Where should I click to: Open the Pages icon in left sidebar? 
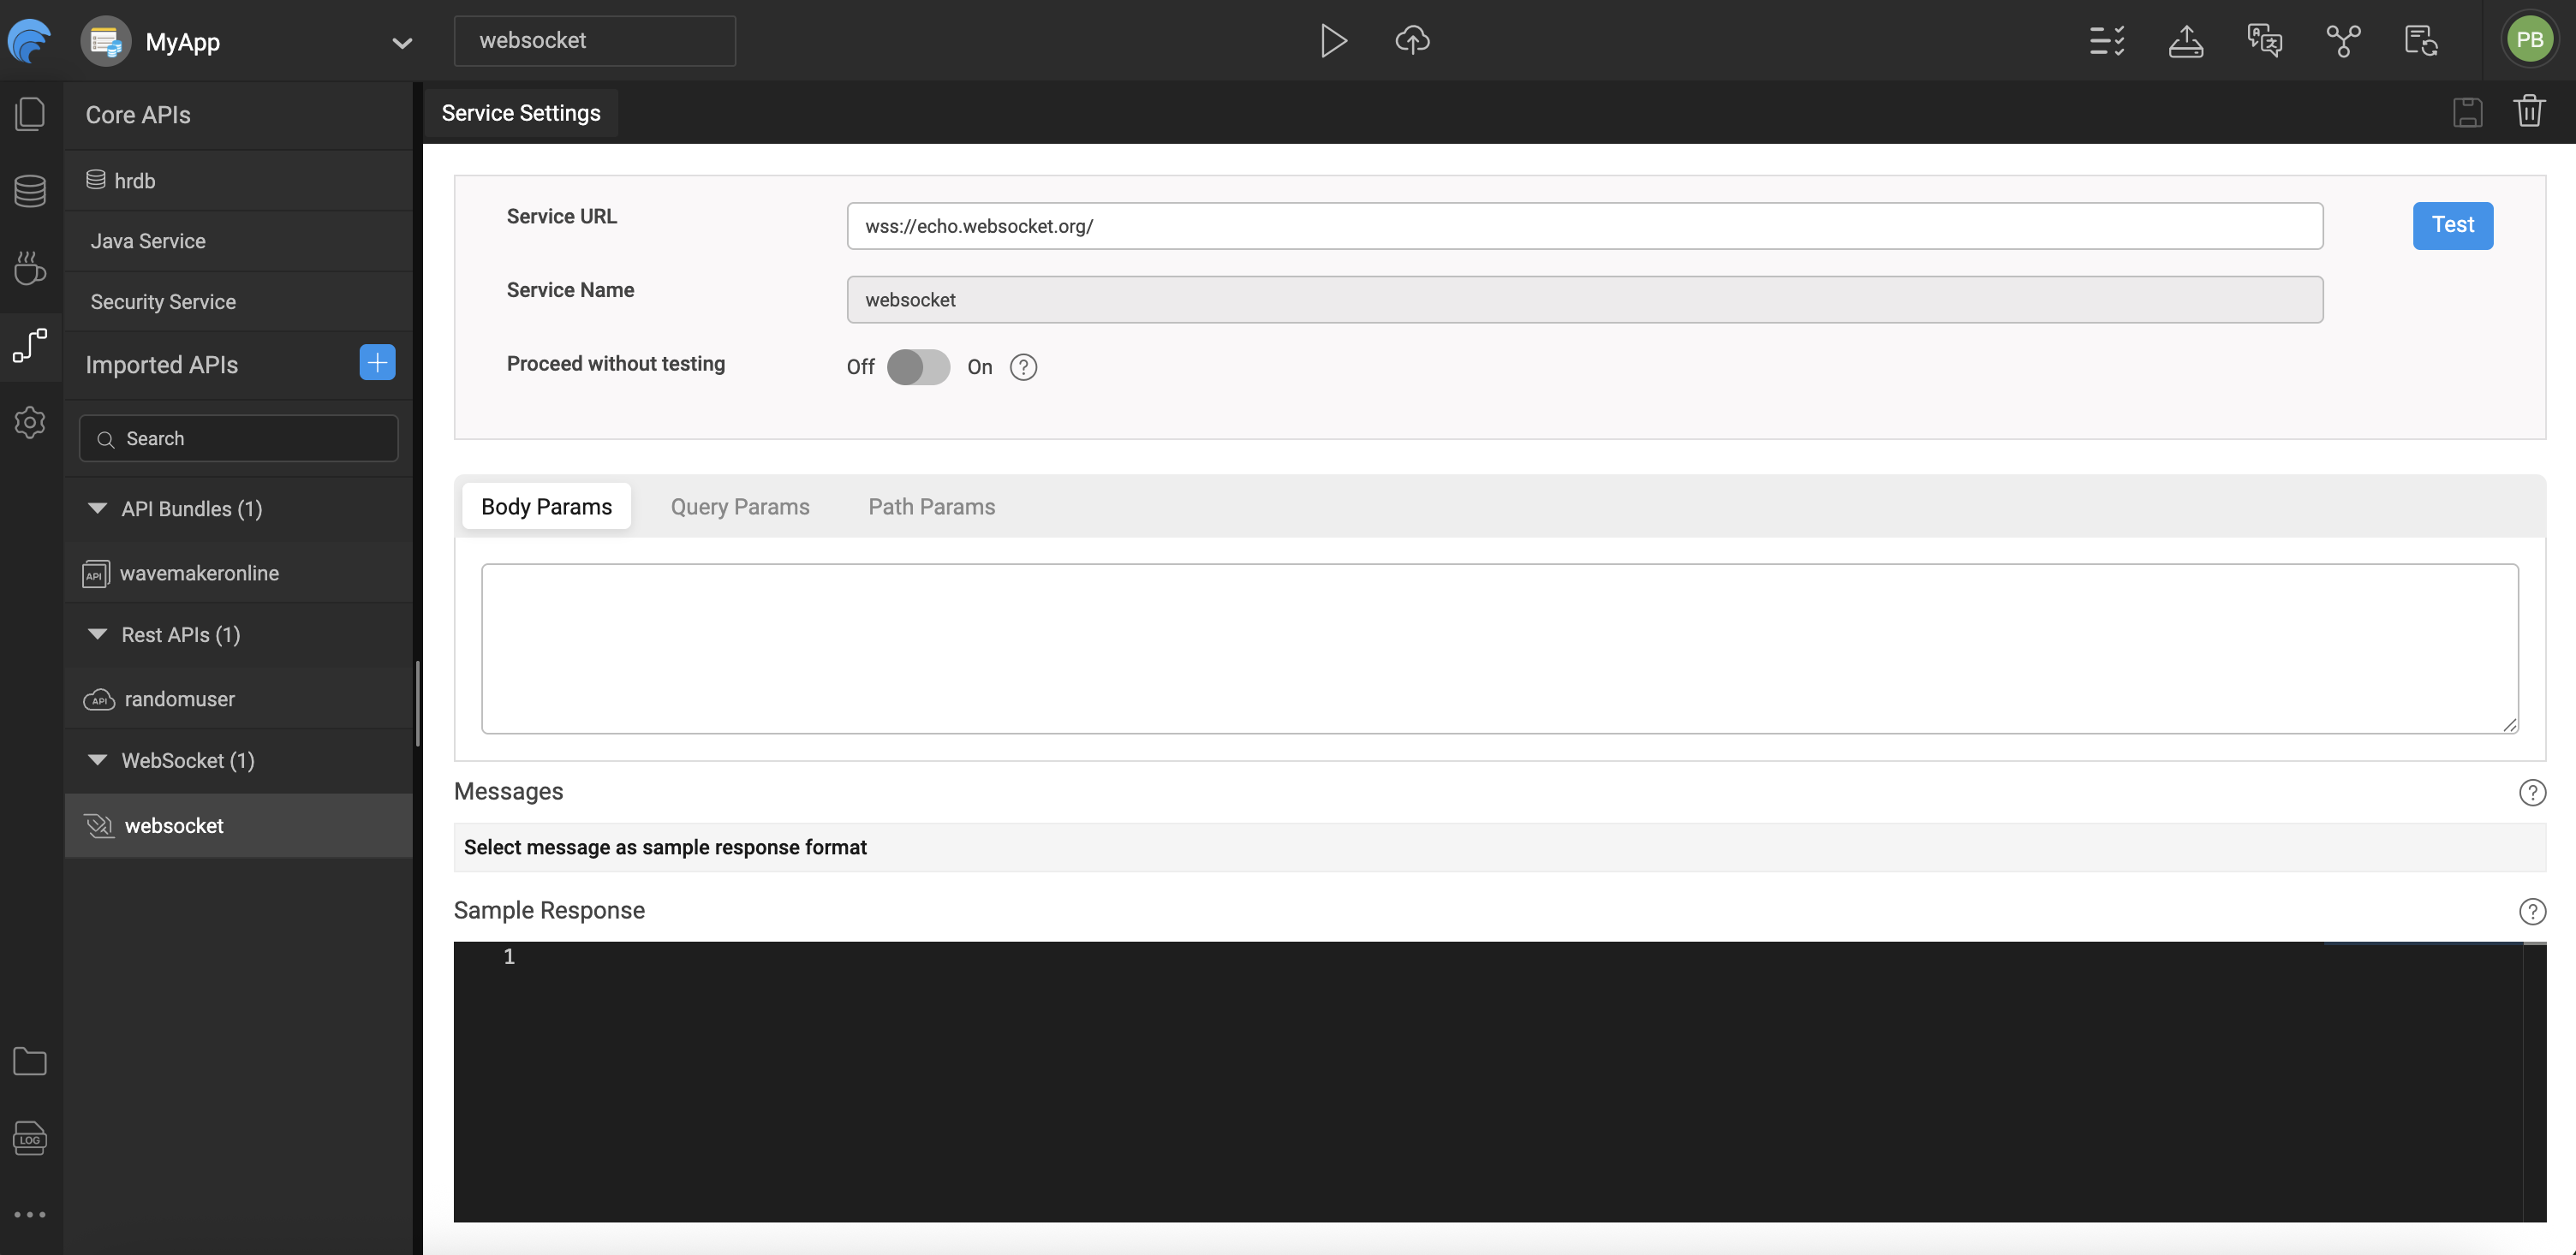pos(30,113)
